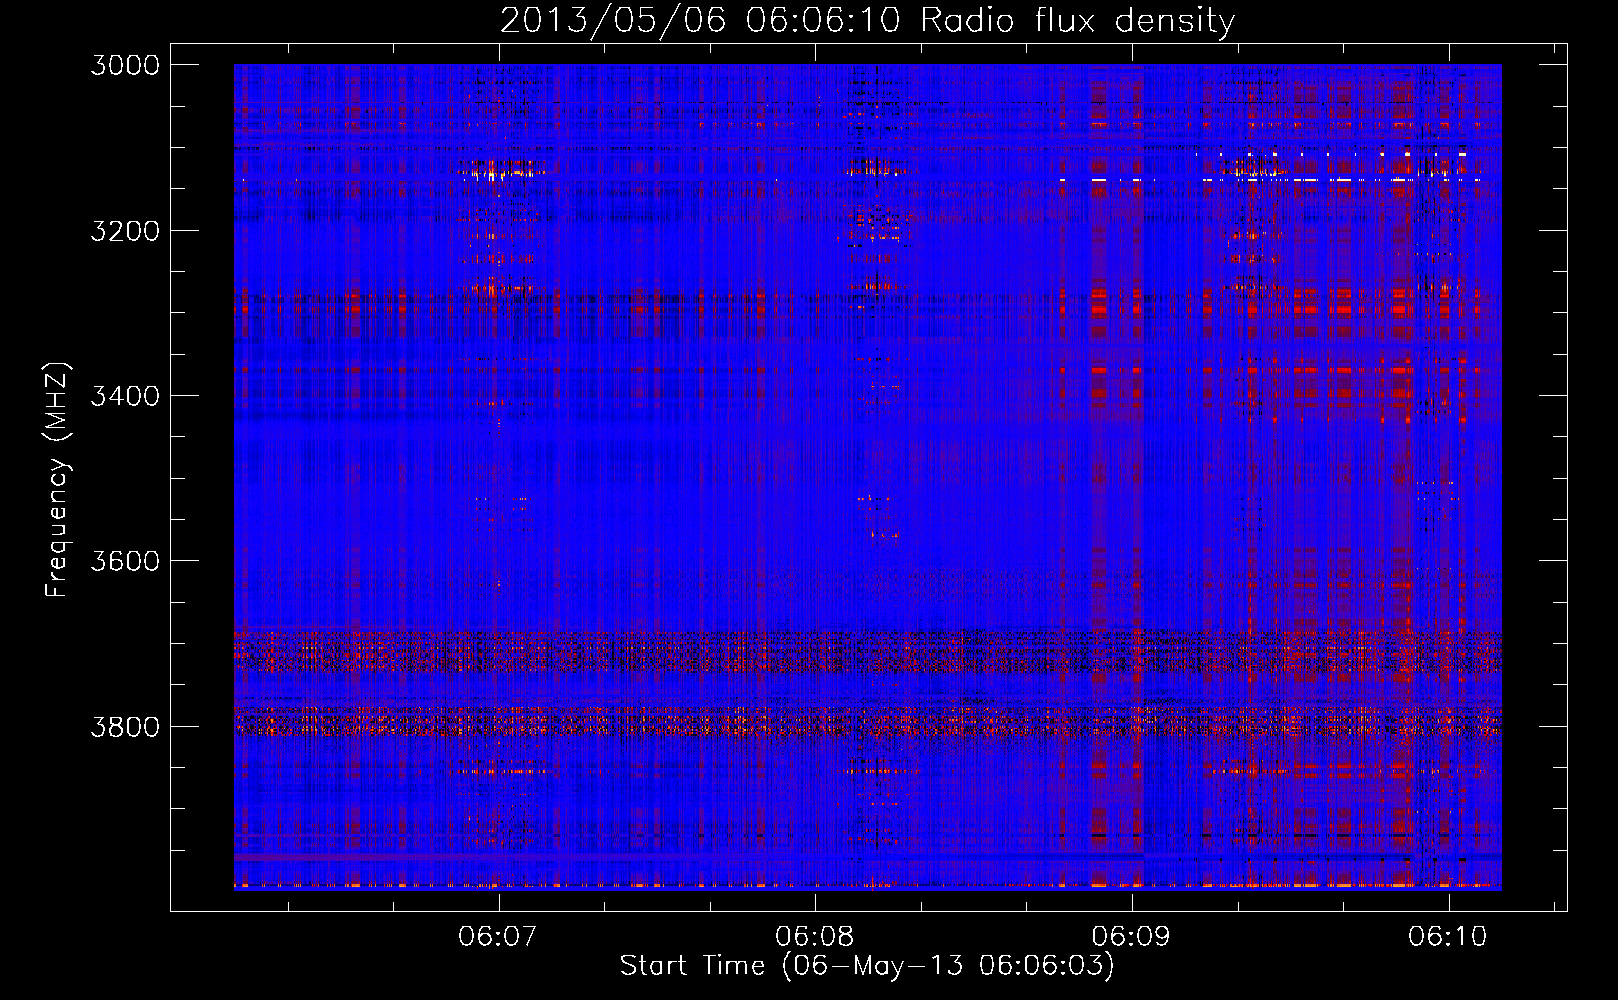Click the plot title 'Radio flux density'

click(x=1078, y=21)
